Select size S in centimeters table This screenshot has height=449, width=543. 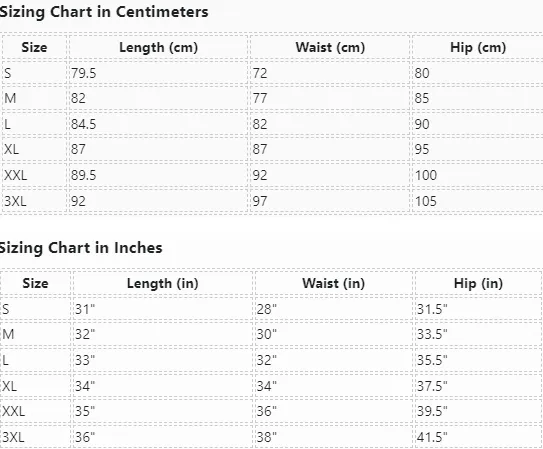point(8,73)
